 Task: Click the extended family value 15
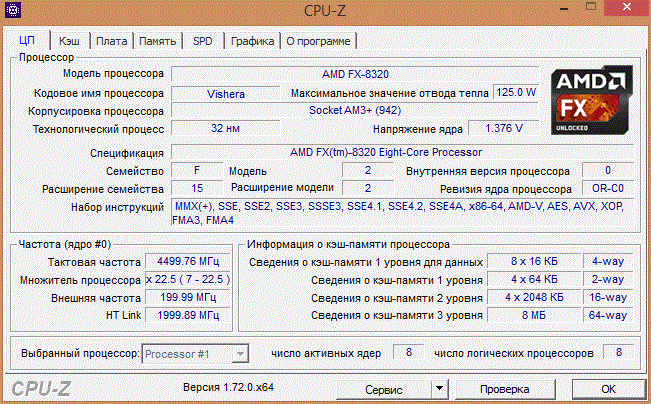point(197,188)
